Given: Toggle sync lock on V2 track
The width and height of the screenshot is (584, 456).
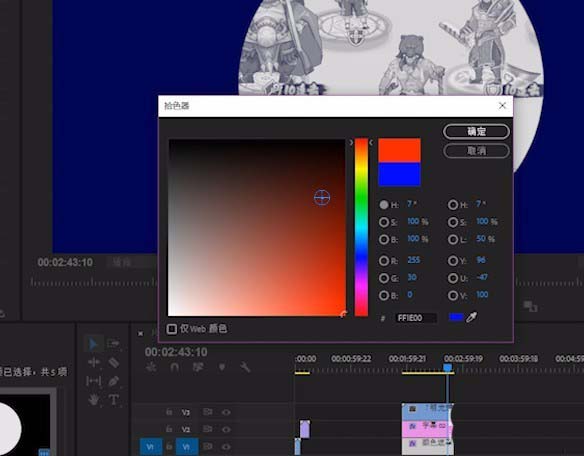Looking at the screenshot, I should click(207, 429).
